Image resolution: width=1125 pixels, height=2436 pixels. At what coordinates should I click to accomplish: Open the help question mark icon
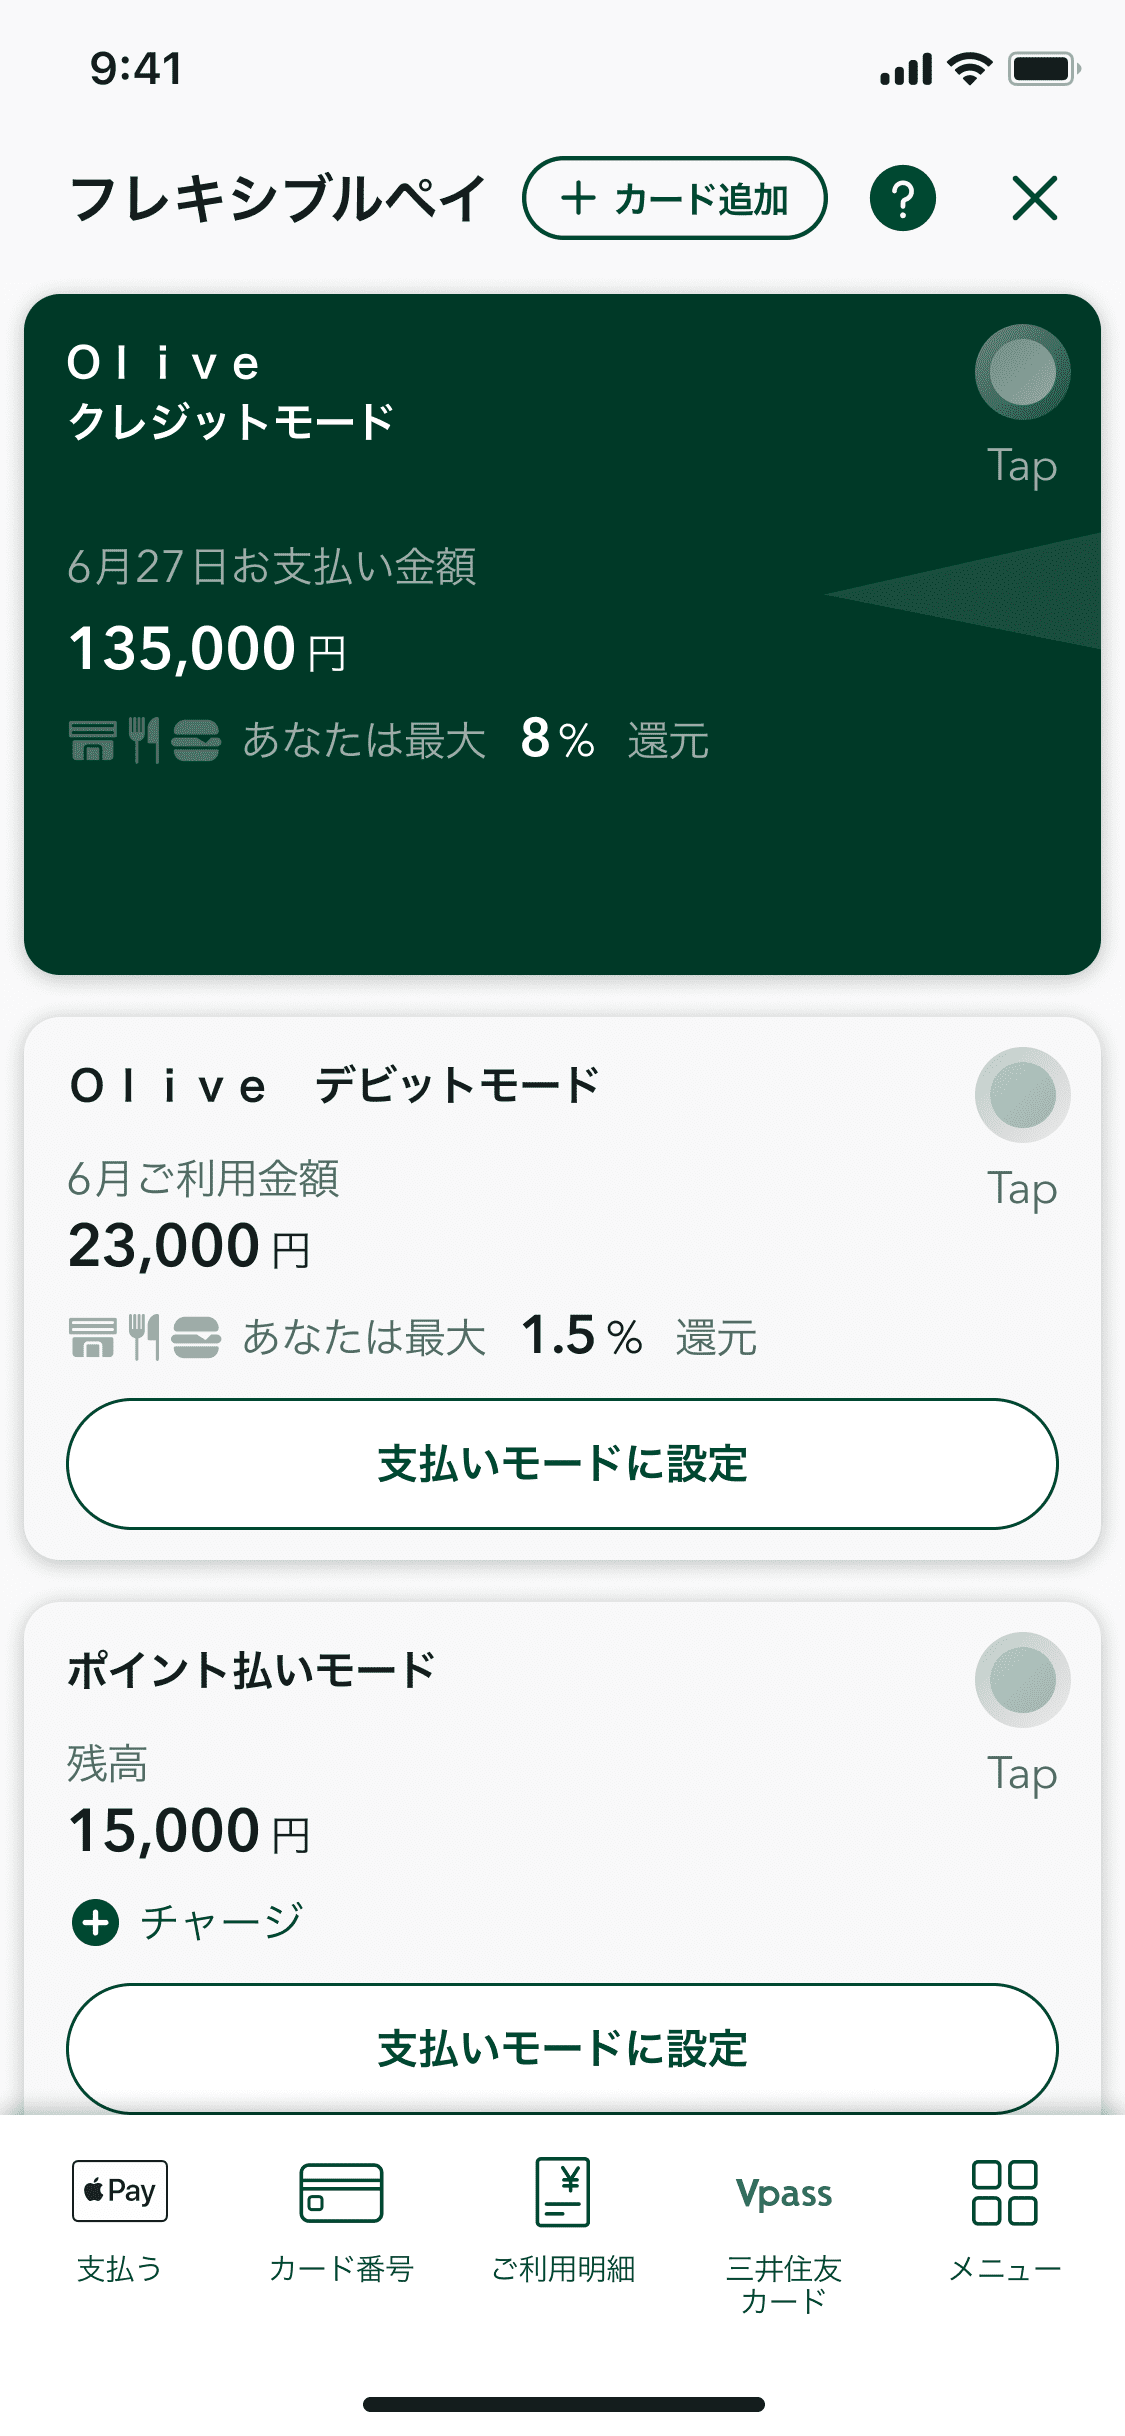tap(902, 198)
